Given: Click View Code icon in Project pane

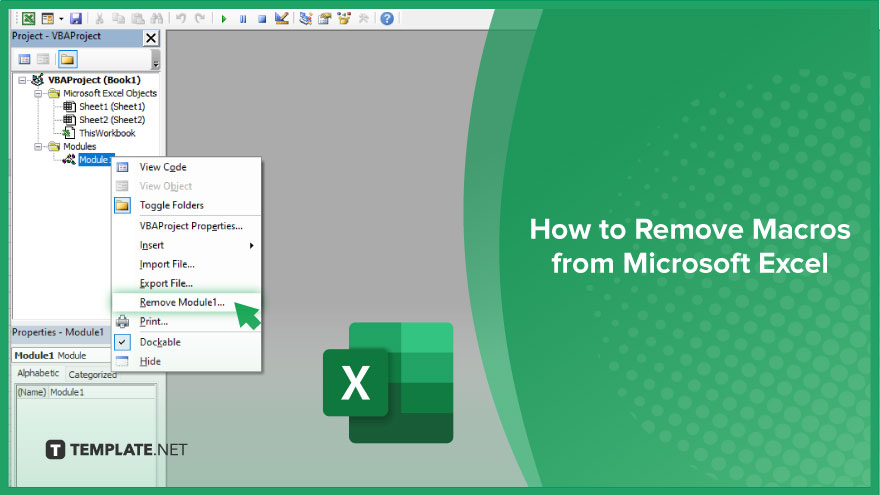Looking at the screenshot, I should 24,59.
